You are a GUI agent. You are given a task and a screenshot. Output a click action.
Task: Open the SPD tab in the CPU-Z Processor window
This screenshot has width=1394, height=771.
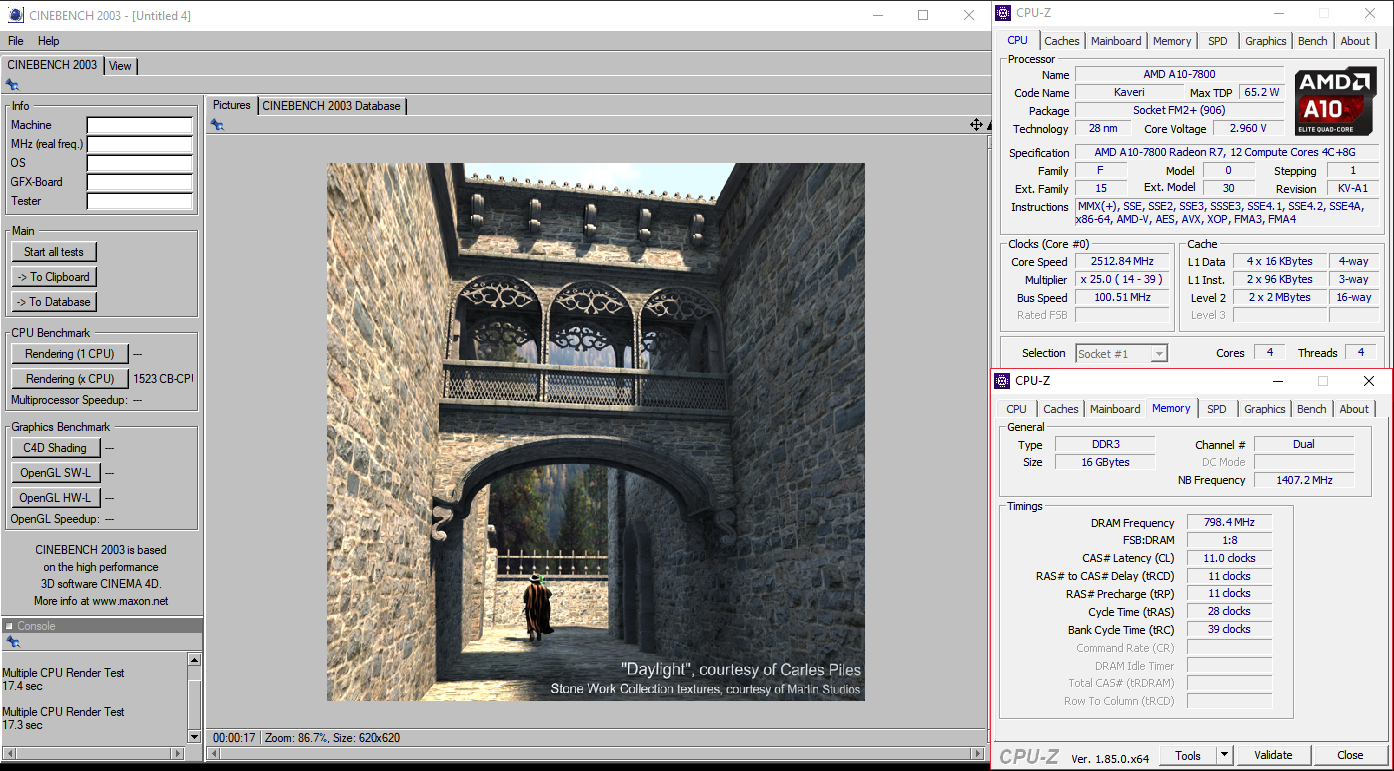(1218, 41)
